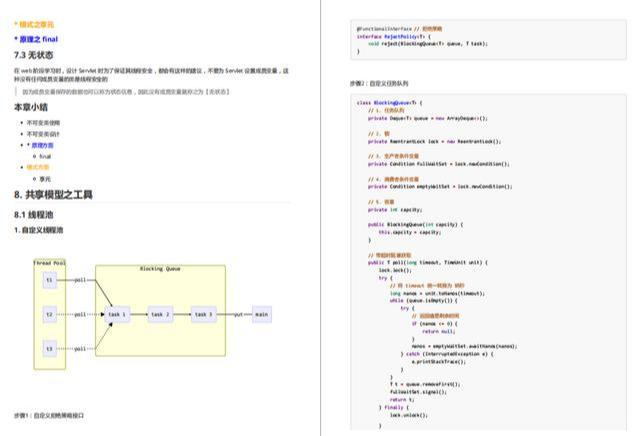Select the t1 thread node in the diagram
This screenshot has width=640, height=436.
pyautogui.click(x=49, y=280)
